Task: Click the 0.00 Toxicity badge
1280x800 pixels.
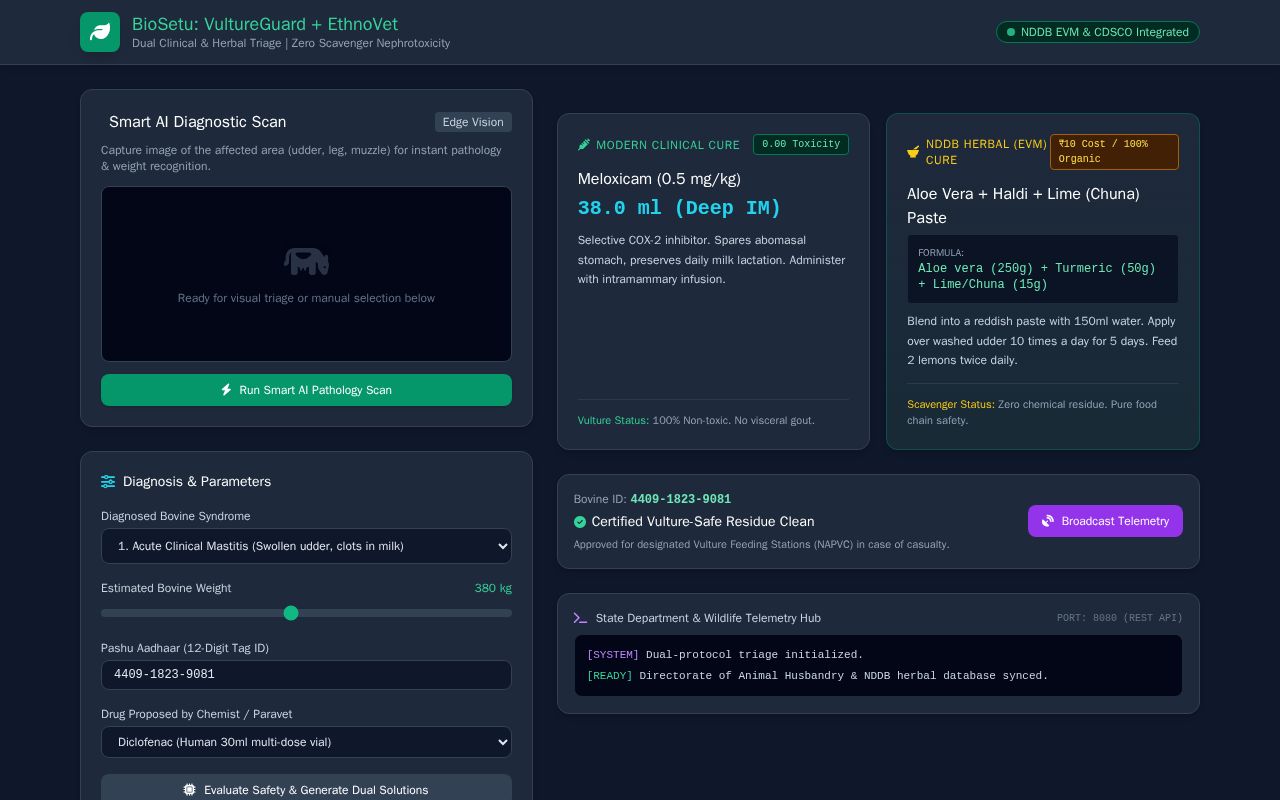Action: coord(801,145)
